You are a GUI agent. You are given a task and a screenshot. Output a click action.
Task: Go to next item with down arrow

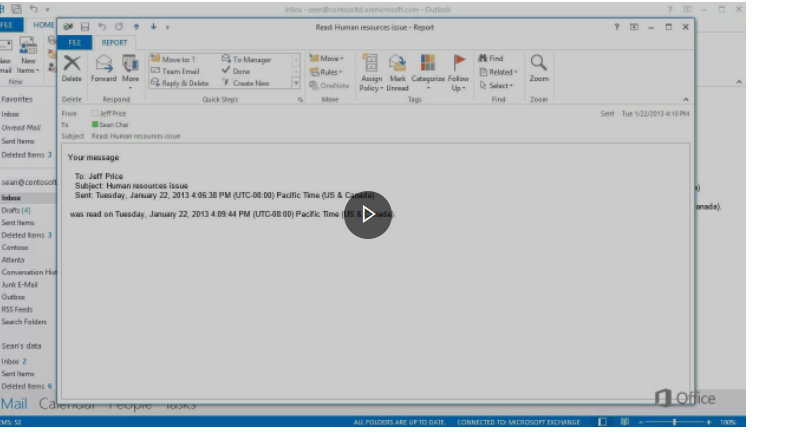tap(153, 27)
